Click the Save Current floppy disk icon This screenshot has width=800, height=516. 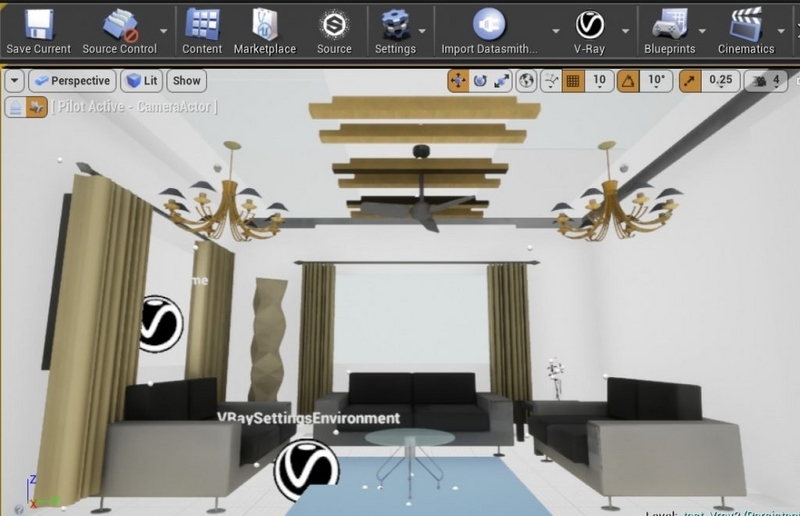[x=39, y=24]
